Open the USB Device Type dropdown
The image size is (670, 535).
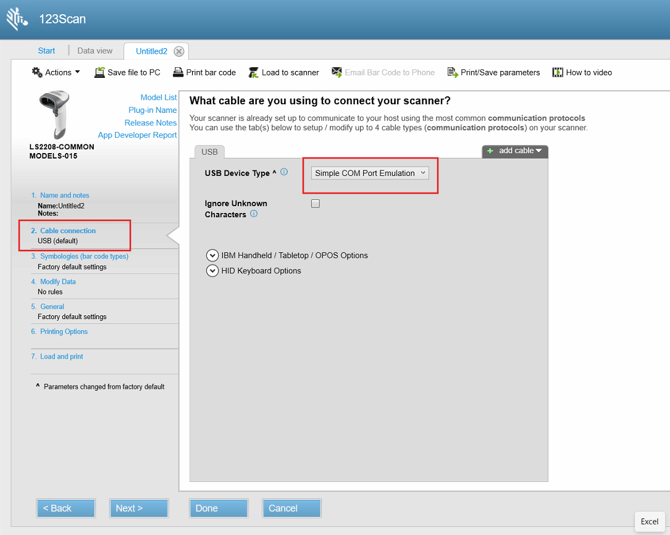370,173
